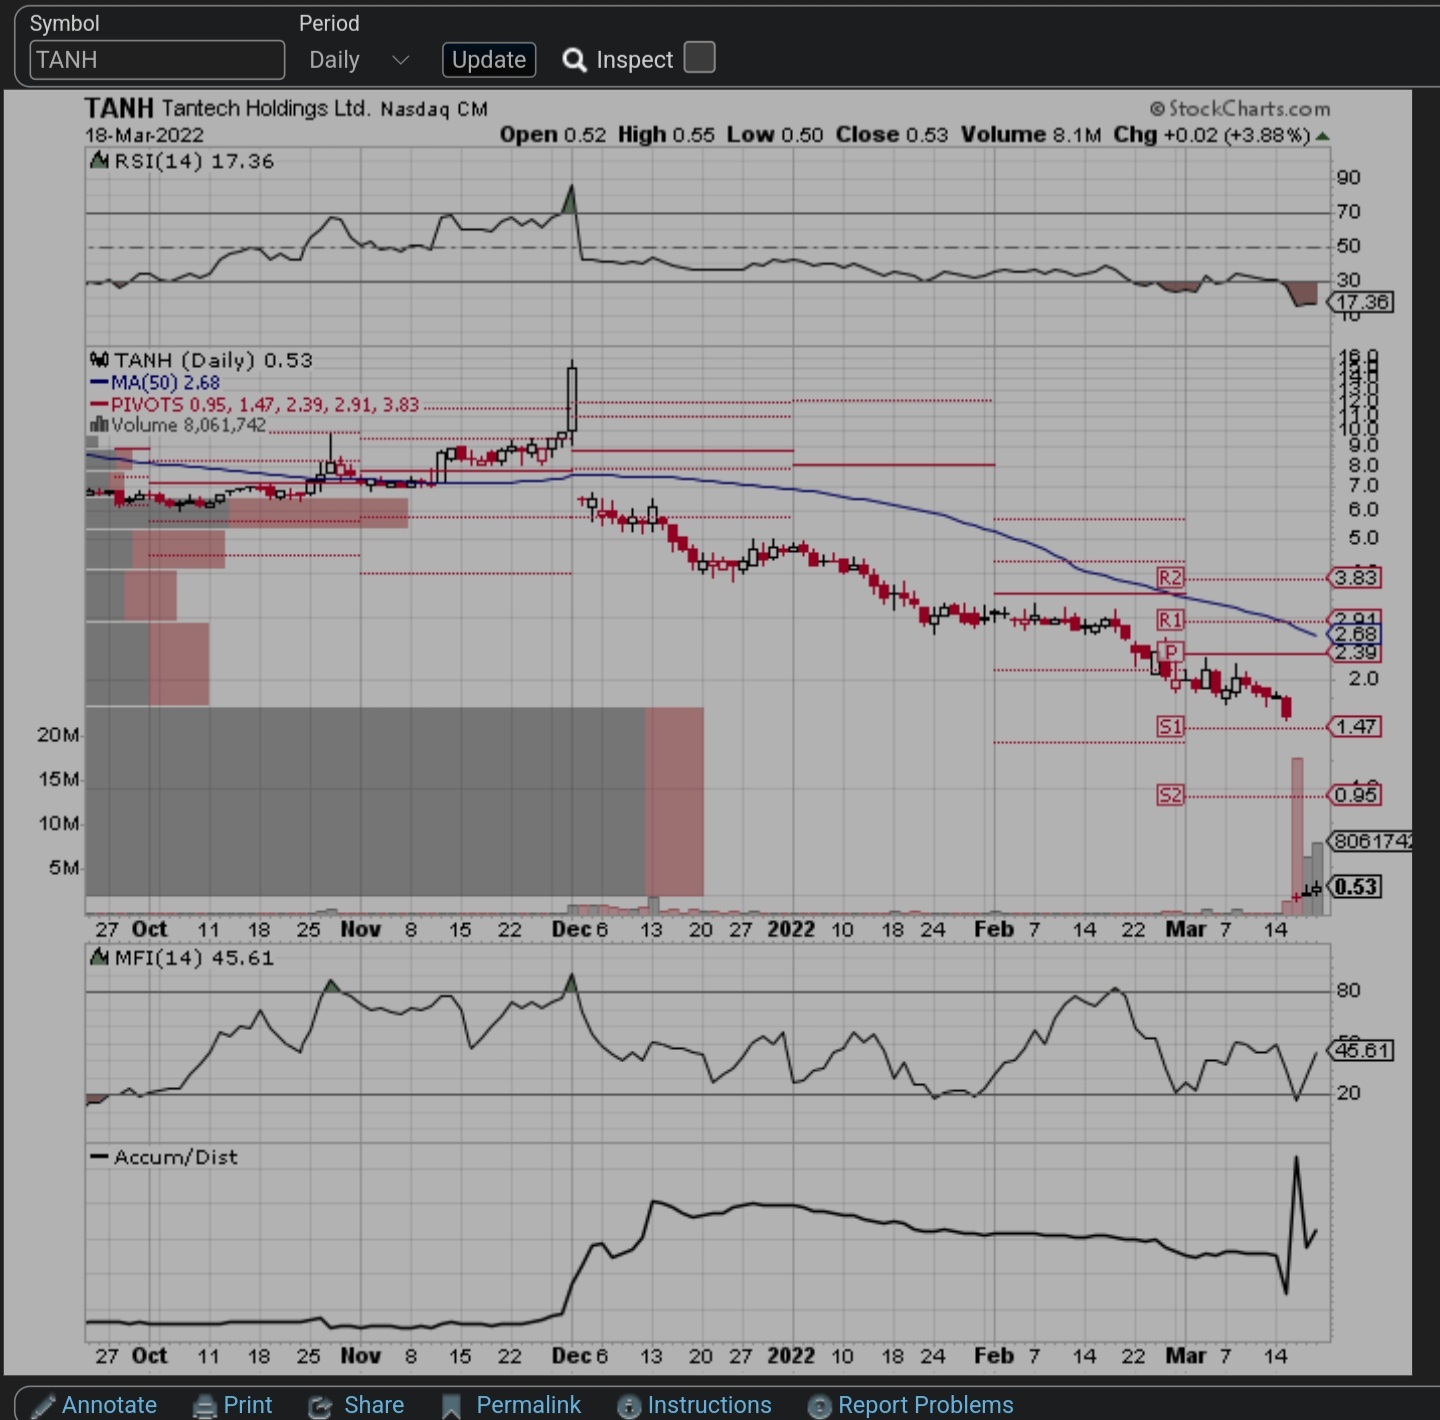
Task: Click the MFI(14) 45.61 indicator label
Action: [x=183, y=958]
